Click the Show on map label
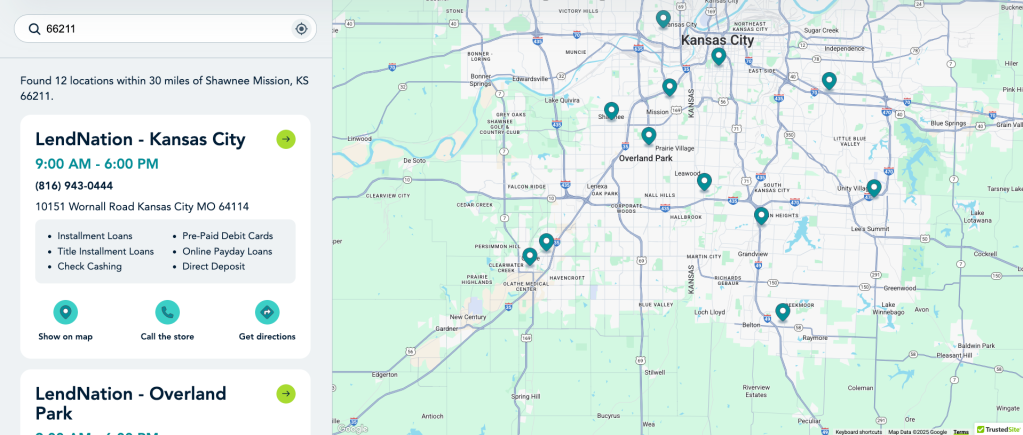Screen dimensions: 1023x435 click(x=65, y=337)
